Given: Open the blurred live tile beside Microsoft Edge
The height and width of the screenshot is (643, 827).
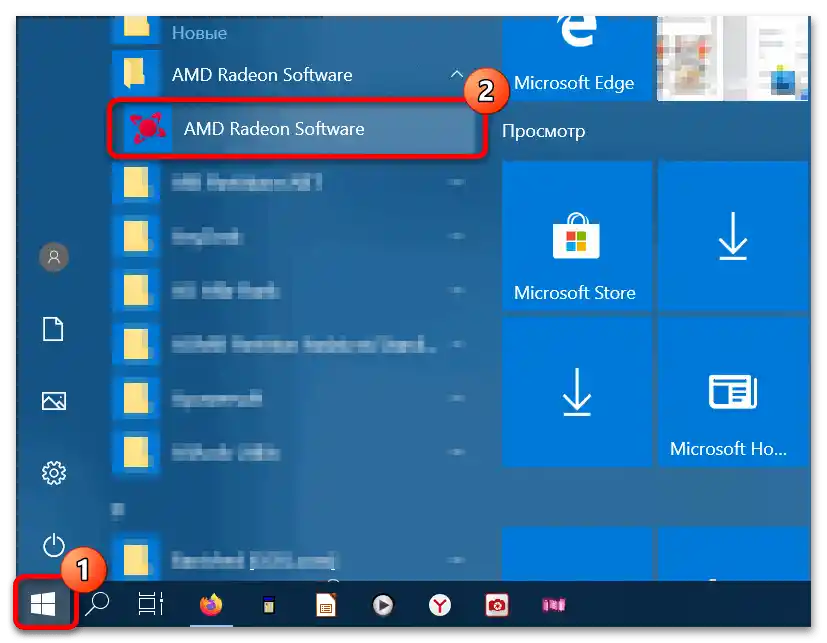Looking at the screenshot, I should tap(733, 57).
